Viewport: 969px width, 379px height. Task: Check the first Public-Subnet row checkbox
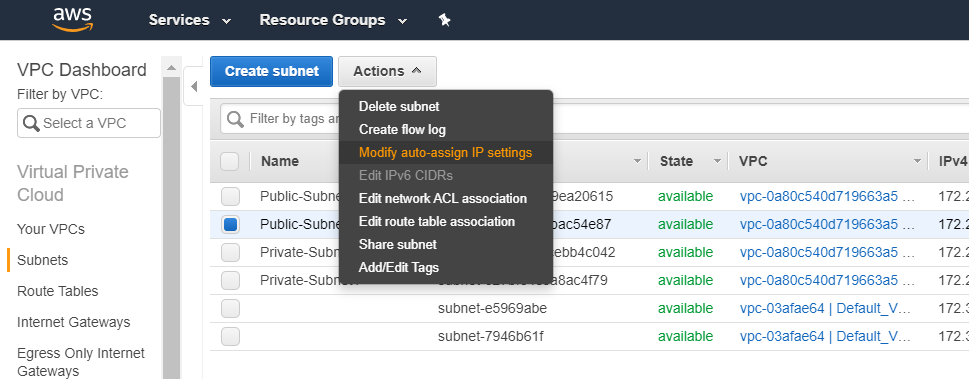(x=231, y=197)
